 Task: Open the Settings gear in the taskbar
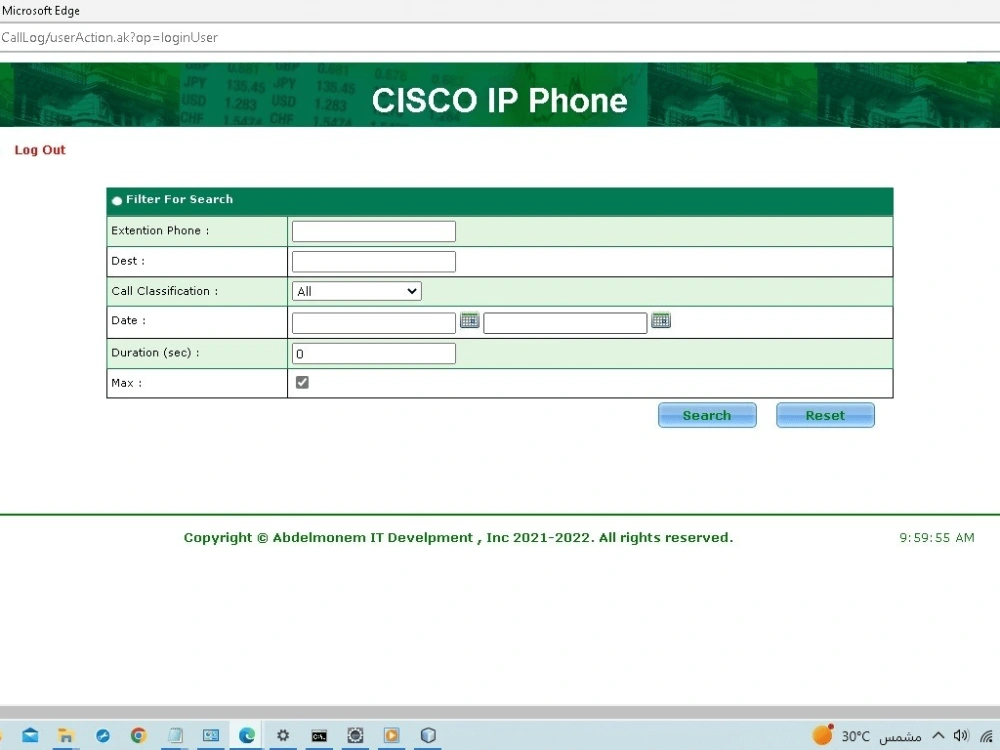click(x=283, y=735)
